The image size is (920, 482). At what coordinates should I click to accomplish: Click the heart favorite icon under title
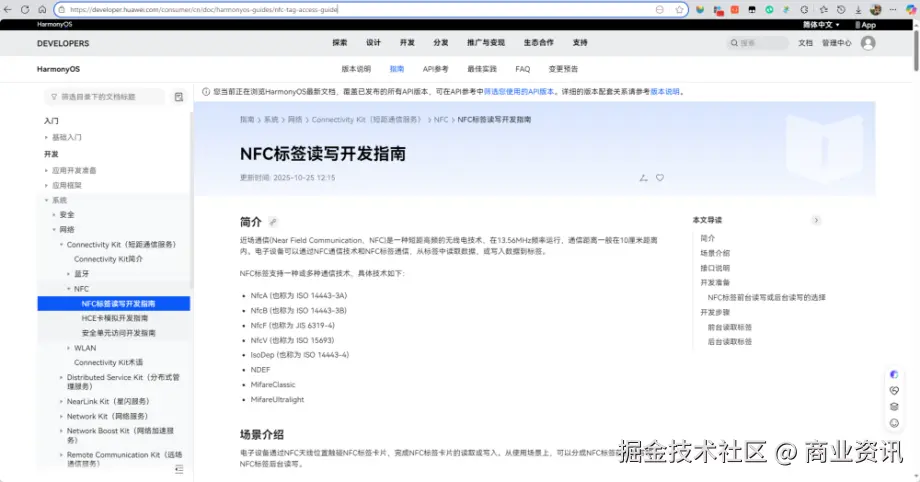[x=660, y=178]
